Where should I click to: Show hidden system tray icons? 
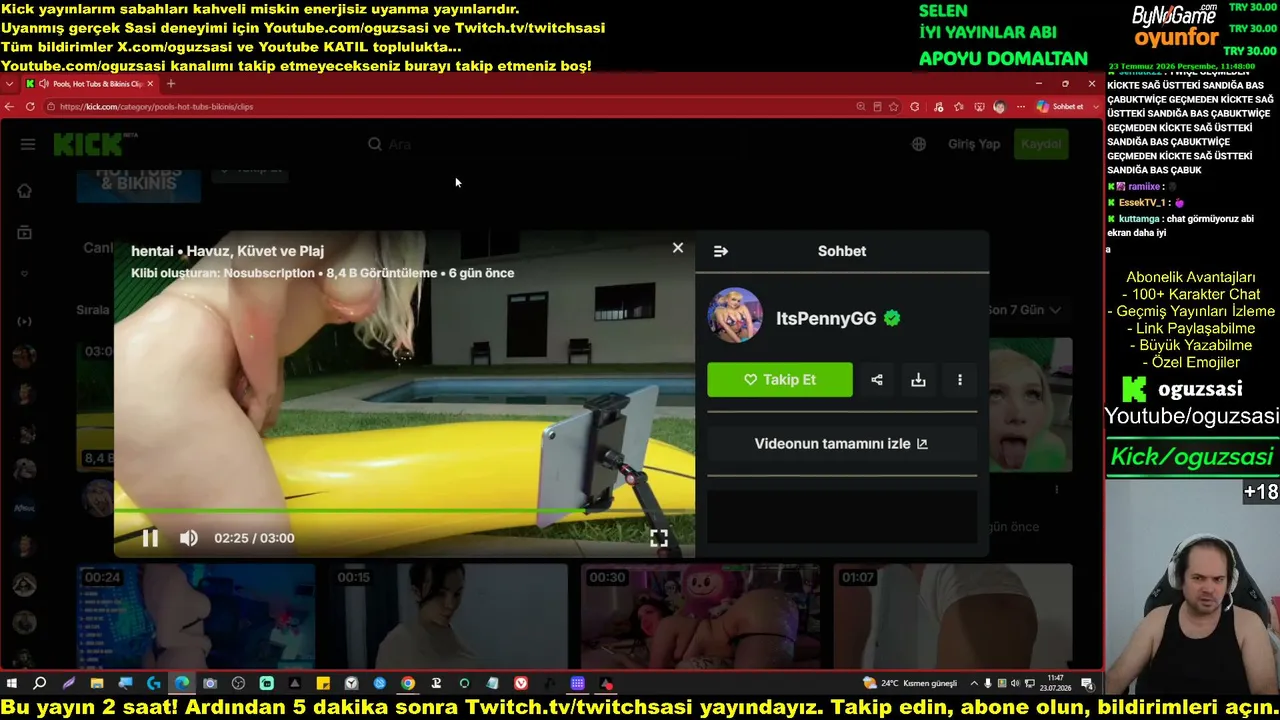tap(975, 684)
